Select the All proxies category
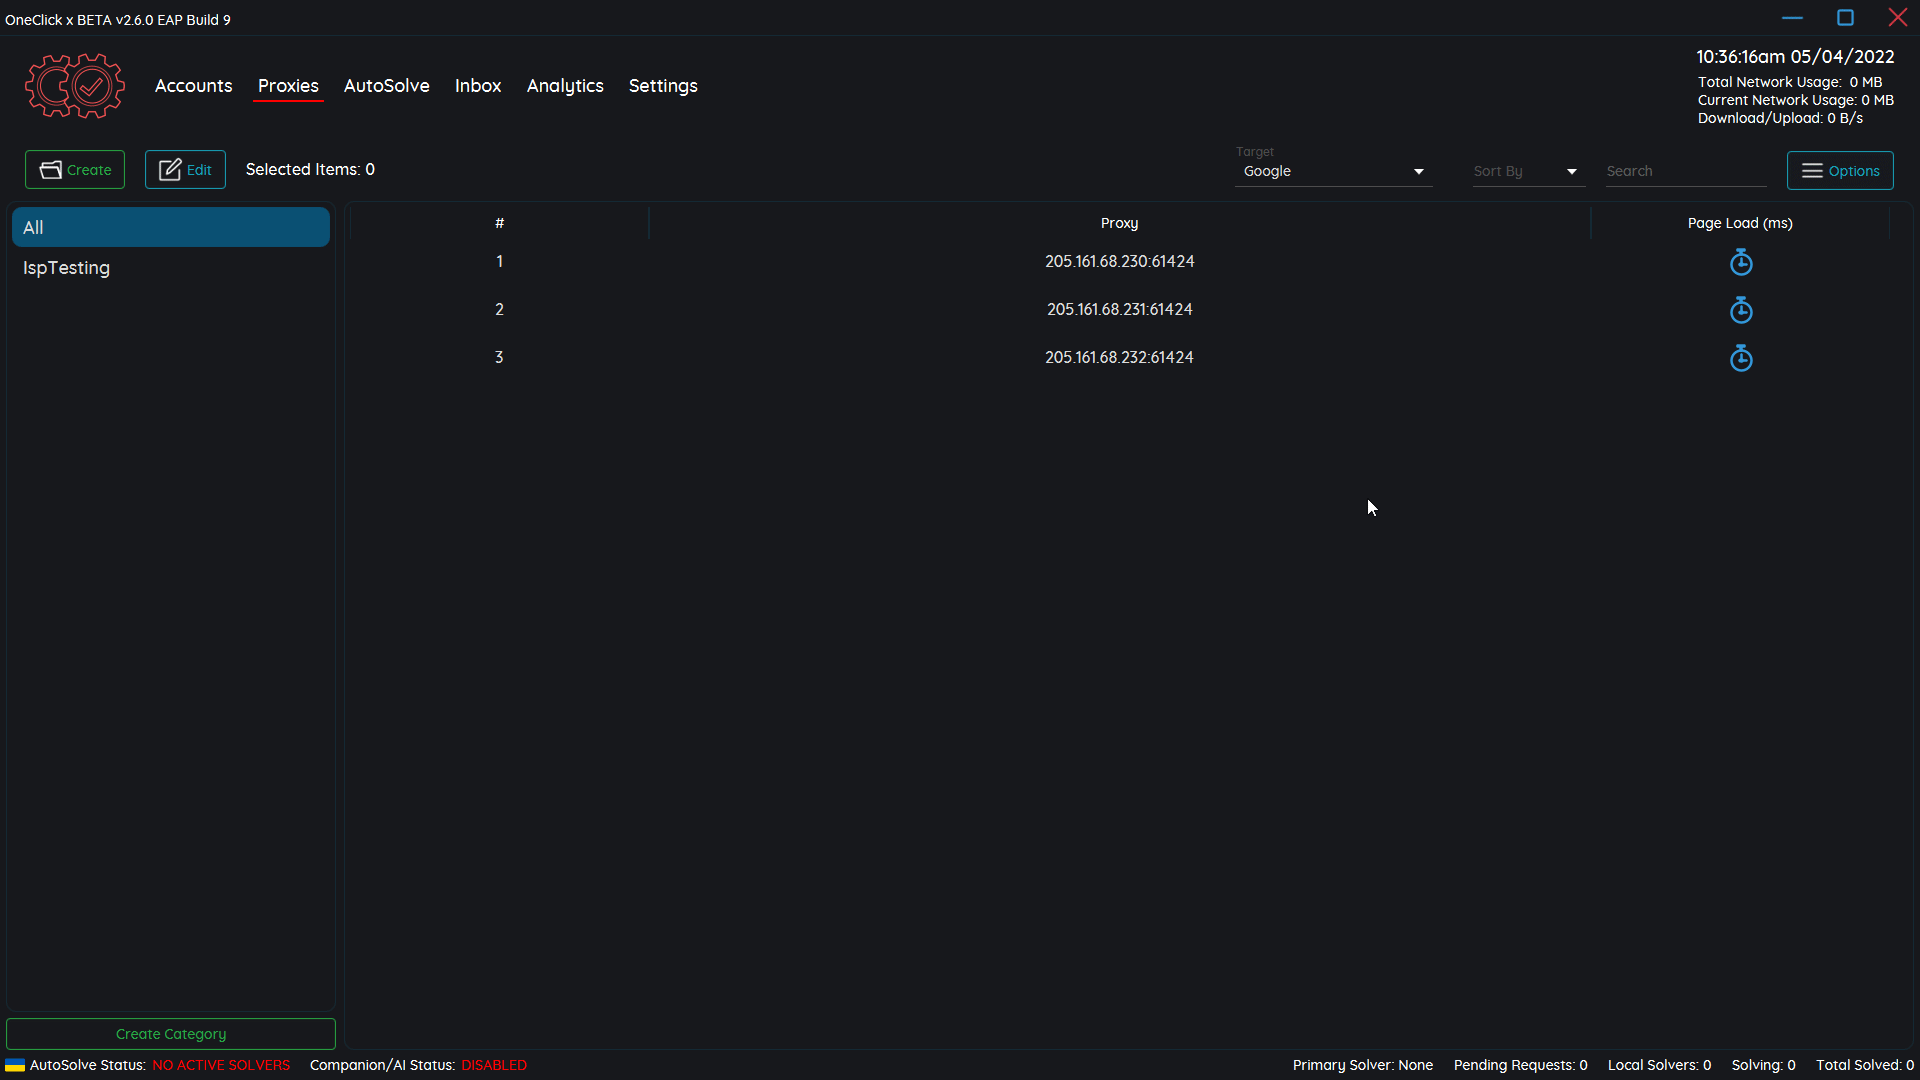This screenshot has width=1920, height=1080. (x=170, y=227)
